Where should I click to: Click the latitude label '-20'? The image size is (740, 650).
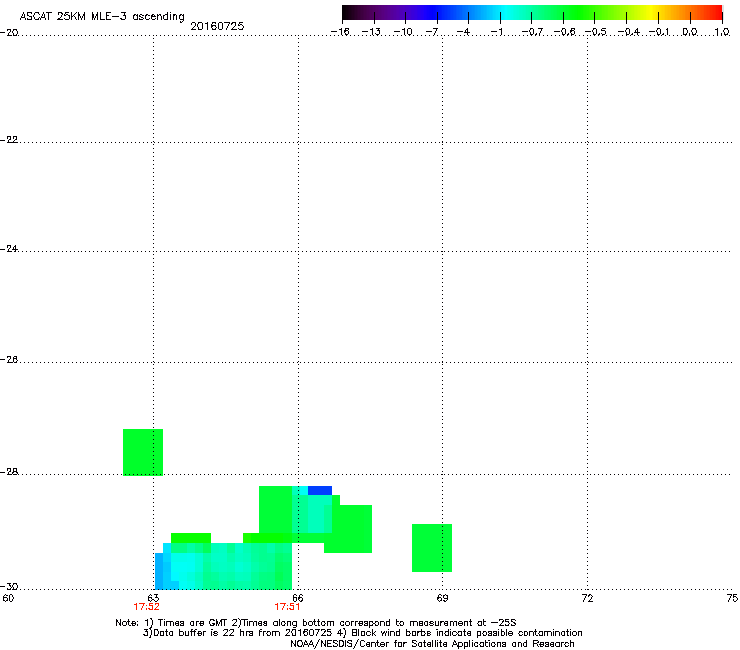click(9, 32)
